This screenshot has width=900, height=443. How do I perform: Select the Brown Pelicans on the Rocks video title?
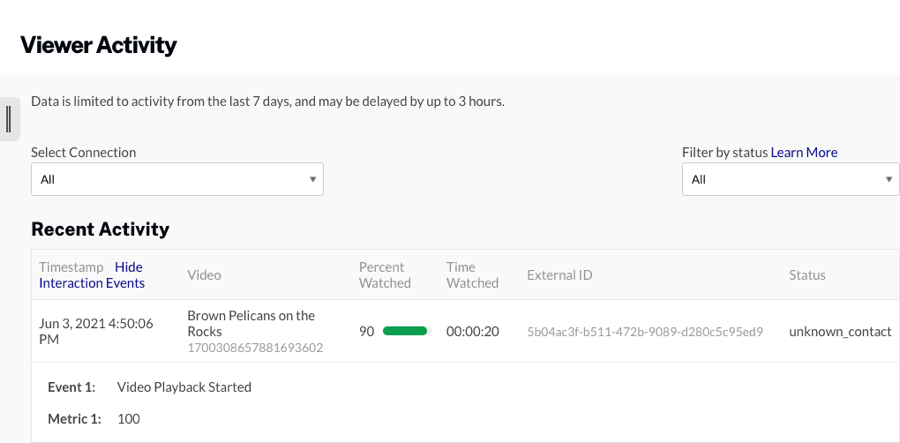[x=251, y=323]
